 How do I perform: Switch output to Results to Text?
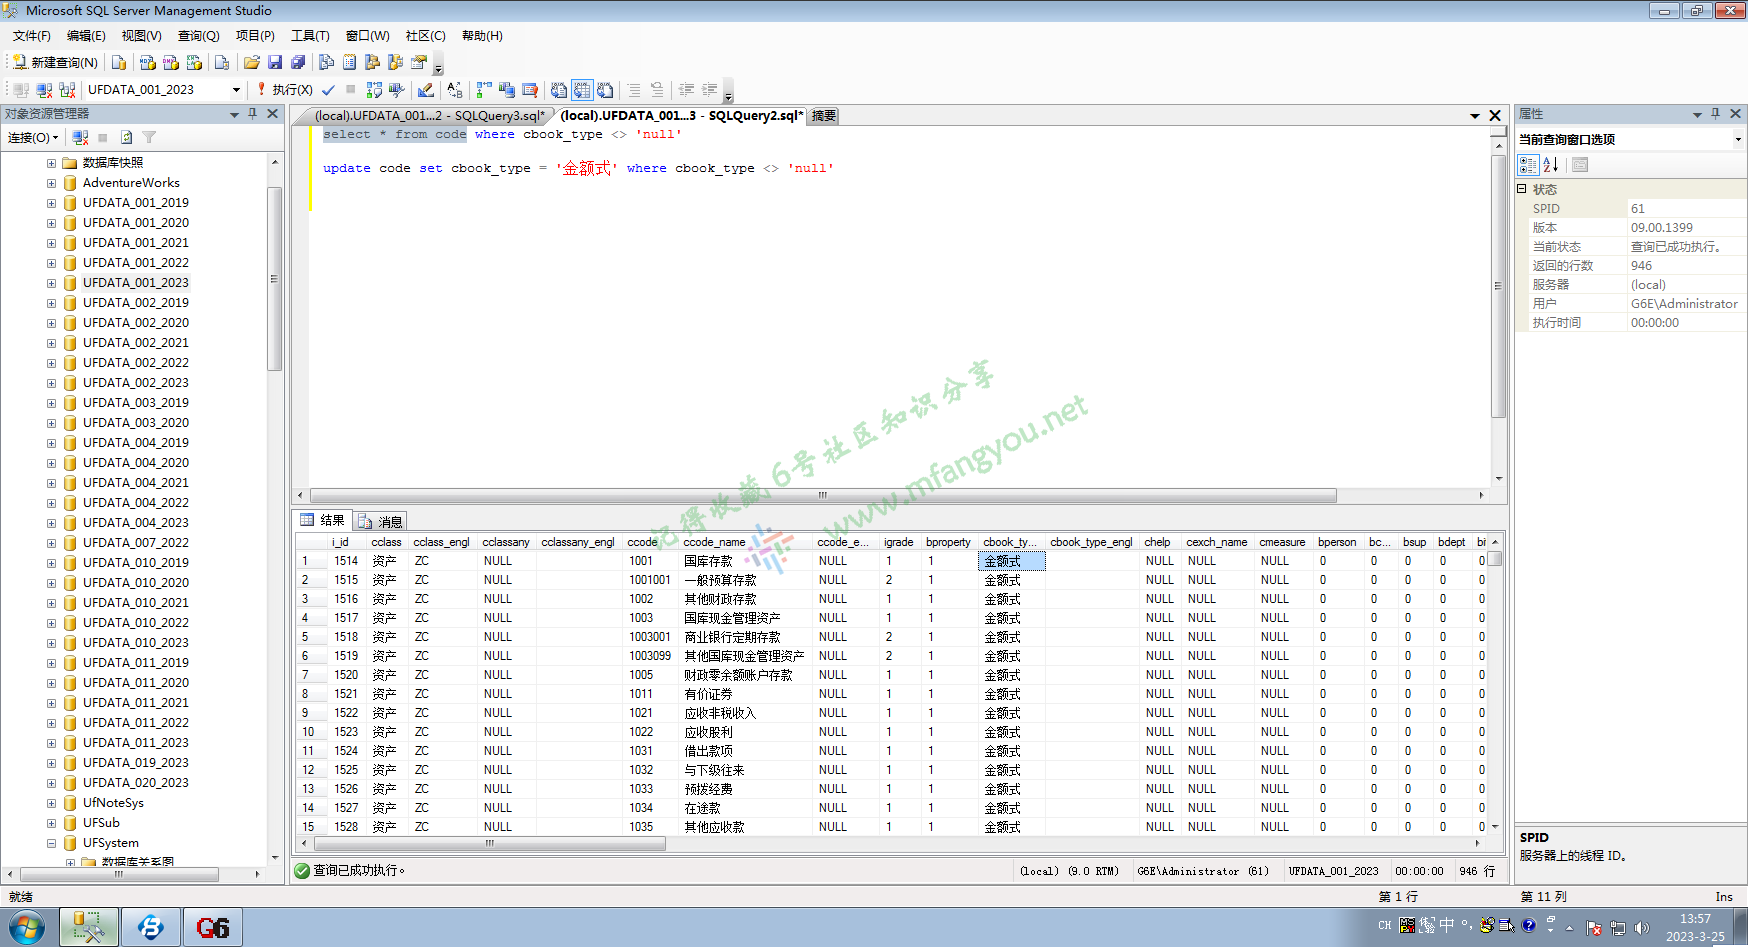pos(559,89)
